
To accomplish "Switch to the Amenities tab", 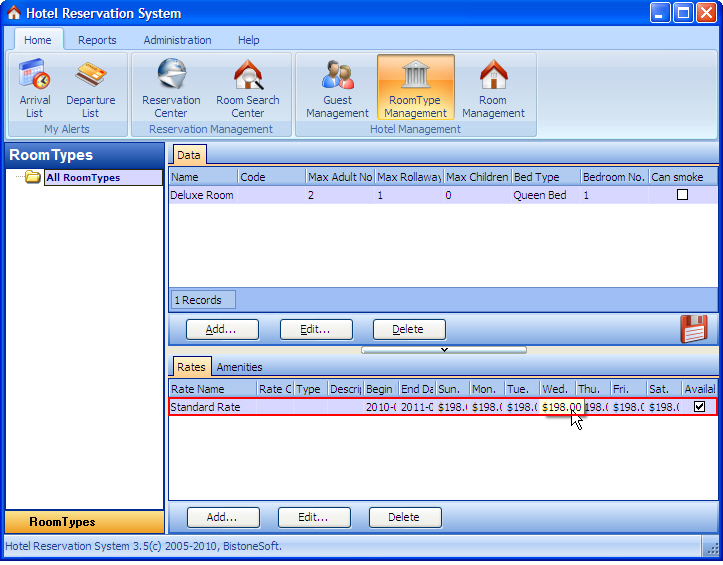I will tap(239, 367).
